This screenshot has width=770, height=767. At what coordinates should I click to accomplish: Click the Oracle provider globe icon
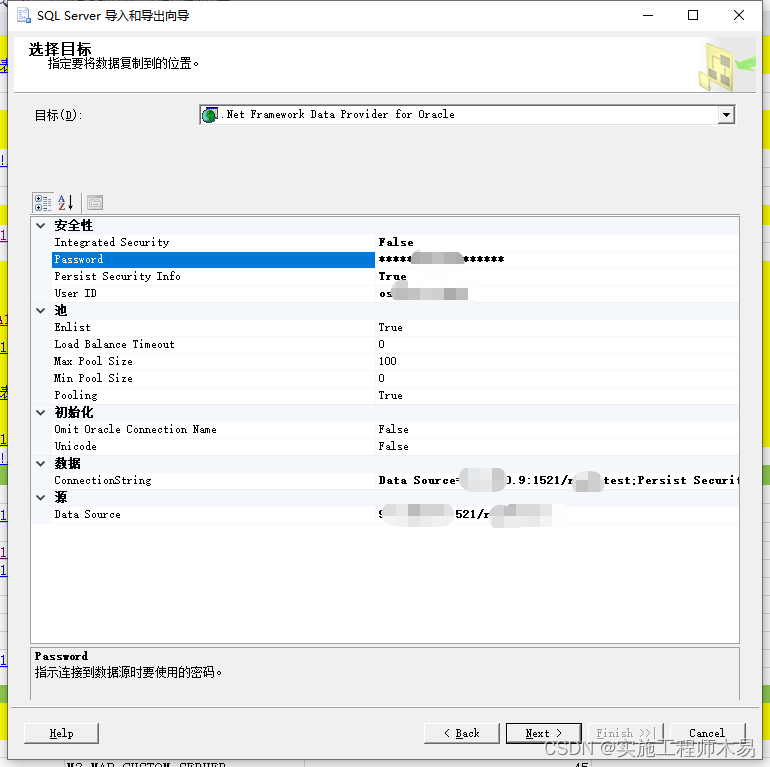pos(210,115)
